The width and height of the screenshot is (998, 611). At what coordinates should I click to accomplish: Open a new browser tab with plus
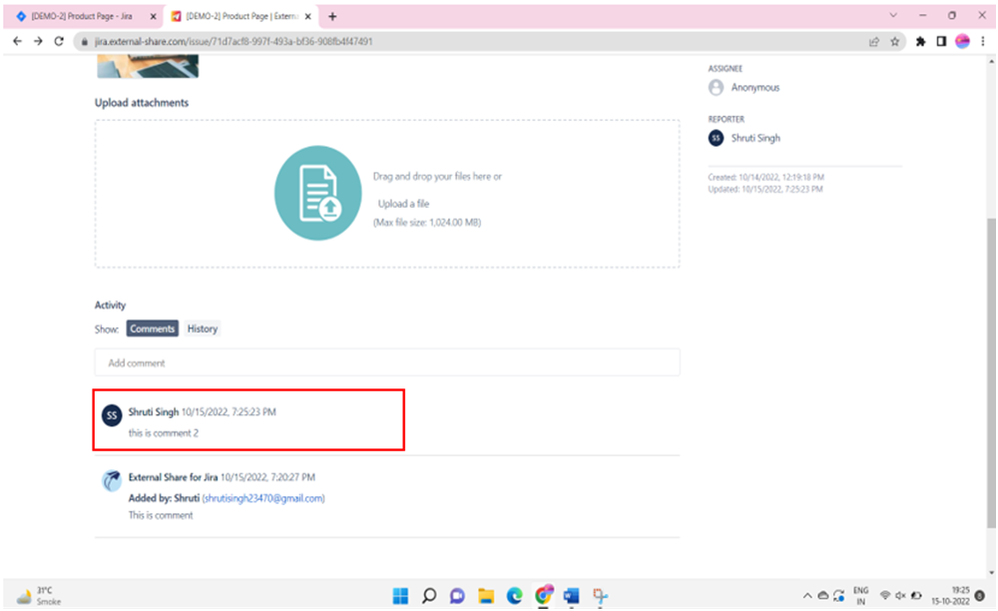point(332,17)
